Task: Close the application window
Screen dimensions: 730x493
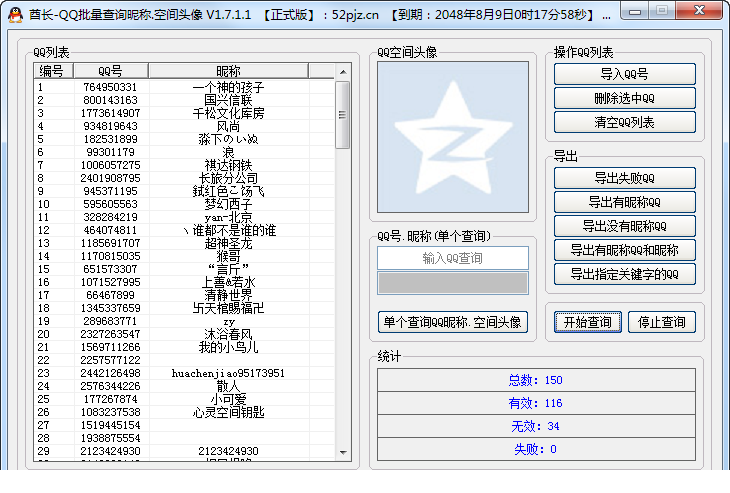Action: click(699, 10)
